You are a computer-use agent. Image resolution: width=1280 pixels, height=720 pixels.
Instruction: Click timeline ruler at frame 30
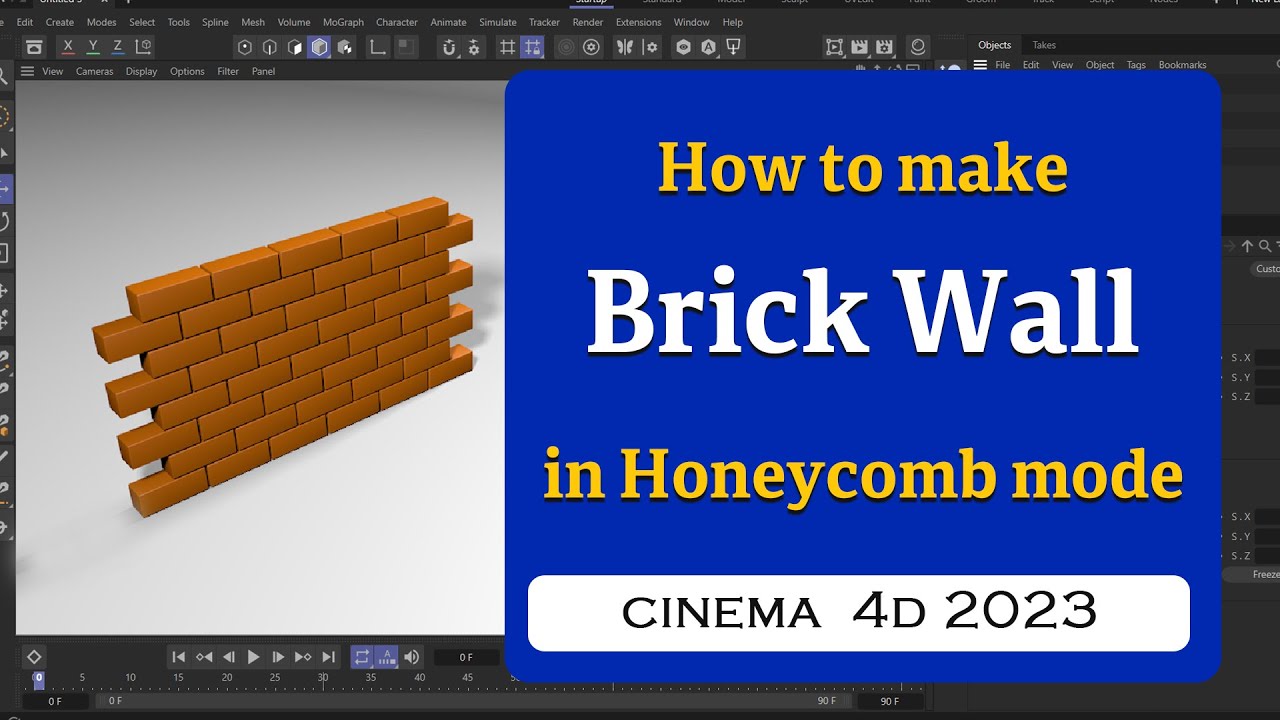pyautogui.click(x=323, y=680)
